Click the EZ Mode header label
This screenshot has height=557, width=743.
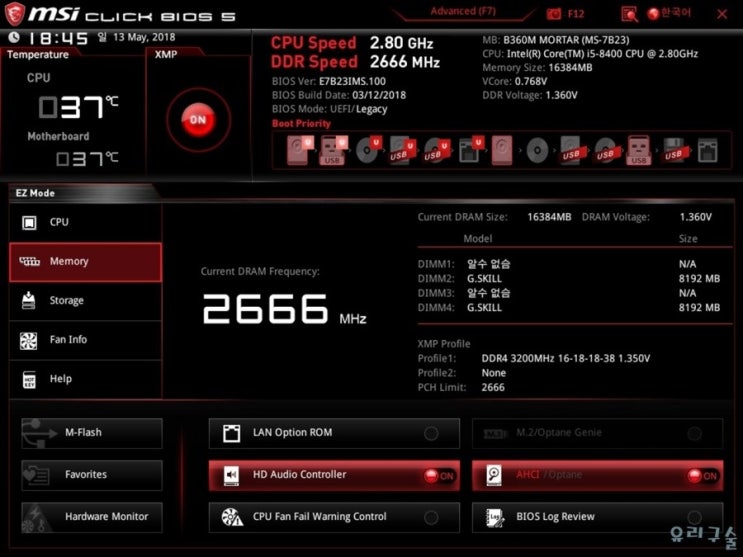pos(35,193)
